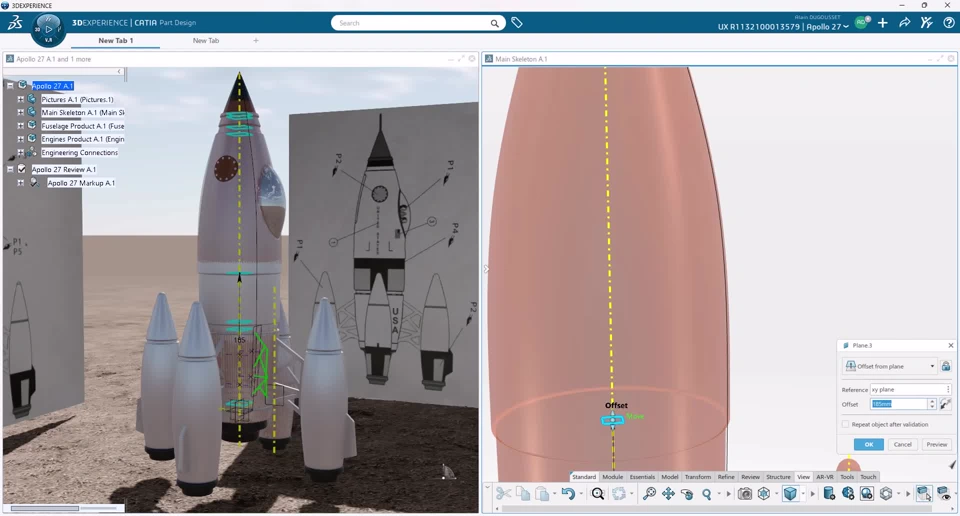Viewport: 960px width, 516px height.
Task: Select the Pan arrows tool
Action: pos(668,493)
